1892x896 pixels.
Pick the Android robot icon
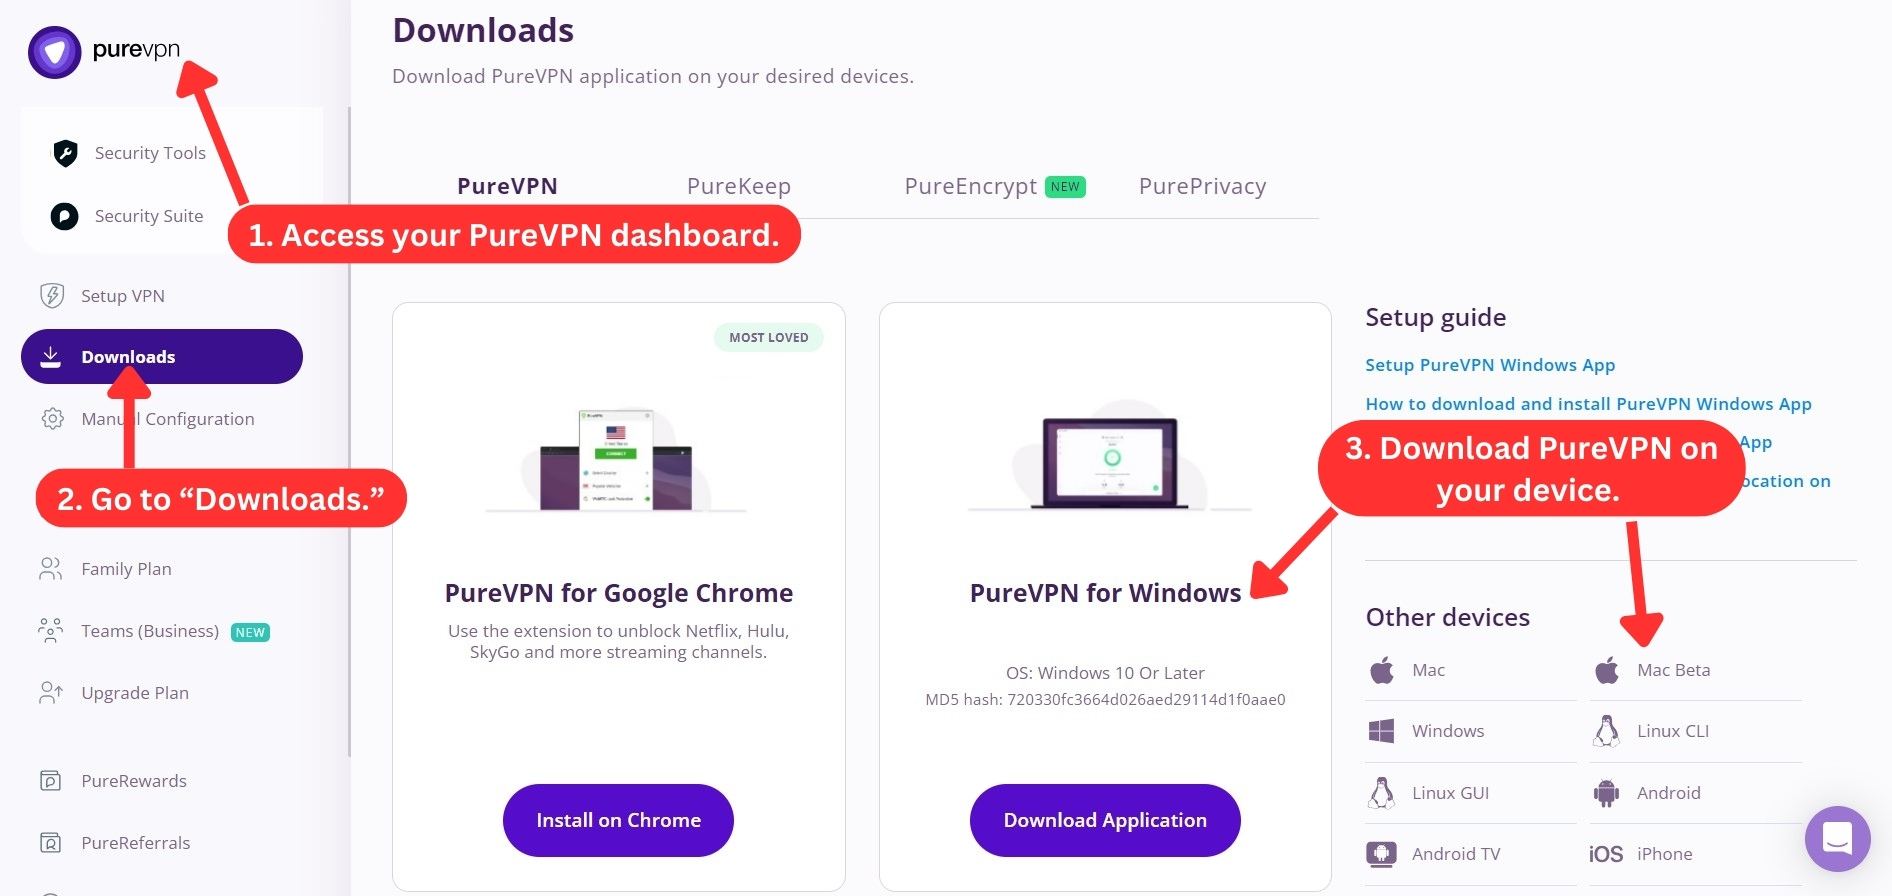(x=1606, y=793)
